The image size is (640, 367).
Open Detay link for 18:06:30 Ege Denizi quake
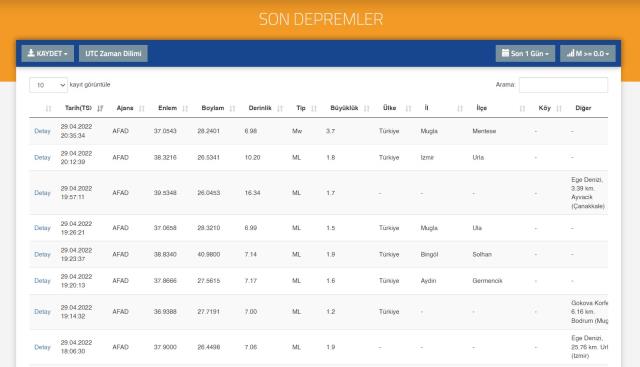tap(42, 347)
